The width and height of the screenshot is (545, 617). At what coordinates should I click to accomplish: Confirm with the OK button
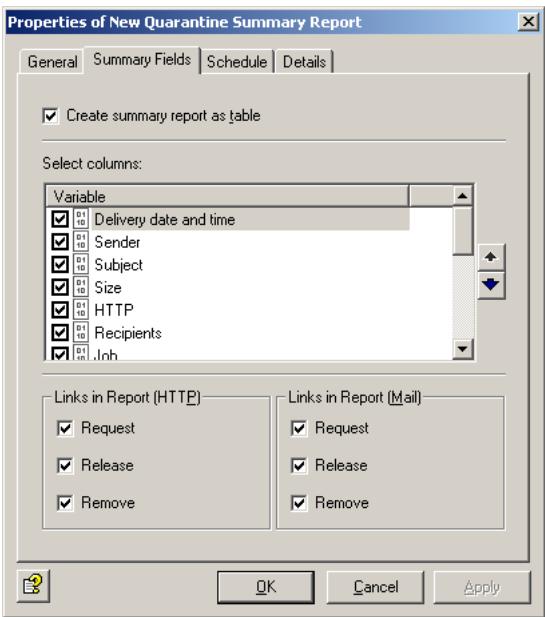pos(266,587)
